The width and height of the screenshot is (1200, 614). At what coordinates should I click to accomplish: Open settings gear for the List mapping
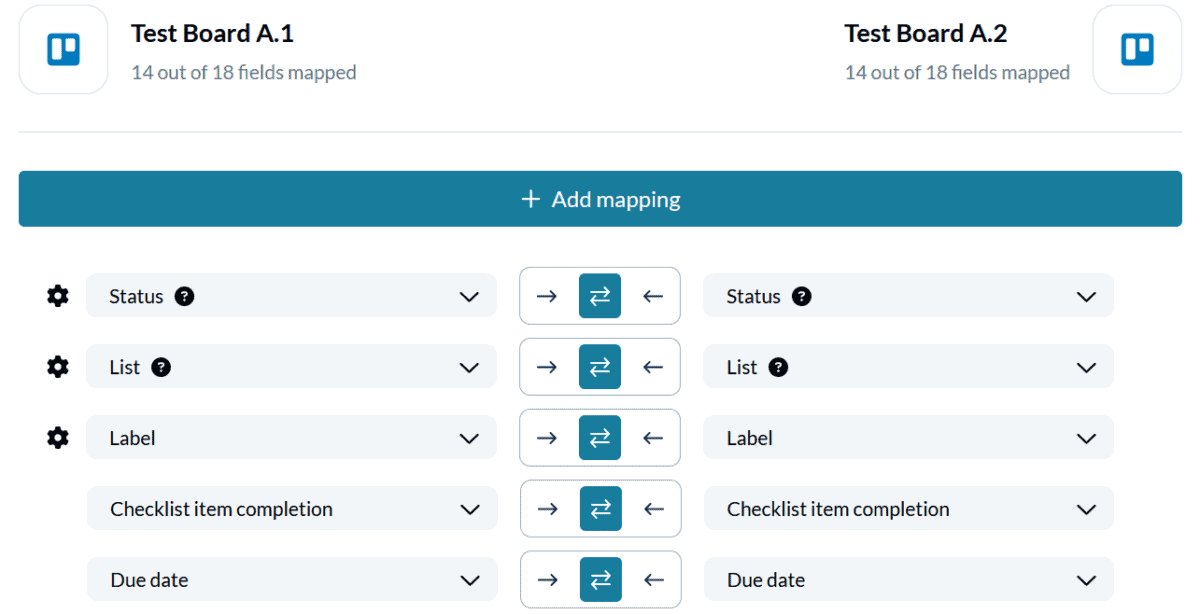pos(57,367)
